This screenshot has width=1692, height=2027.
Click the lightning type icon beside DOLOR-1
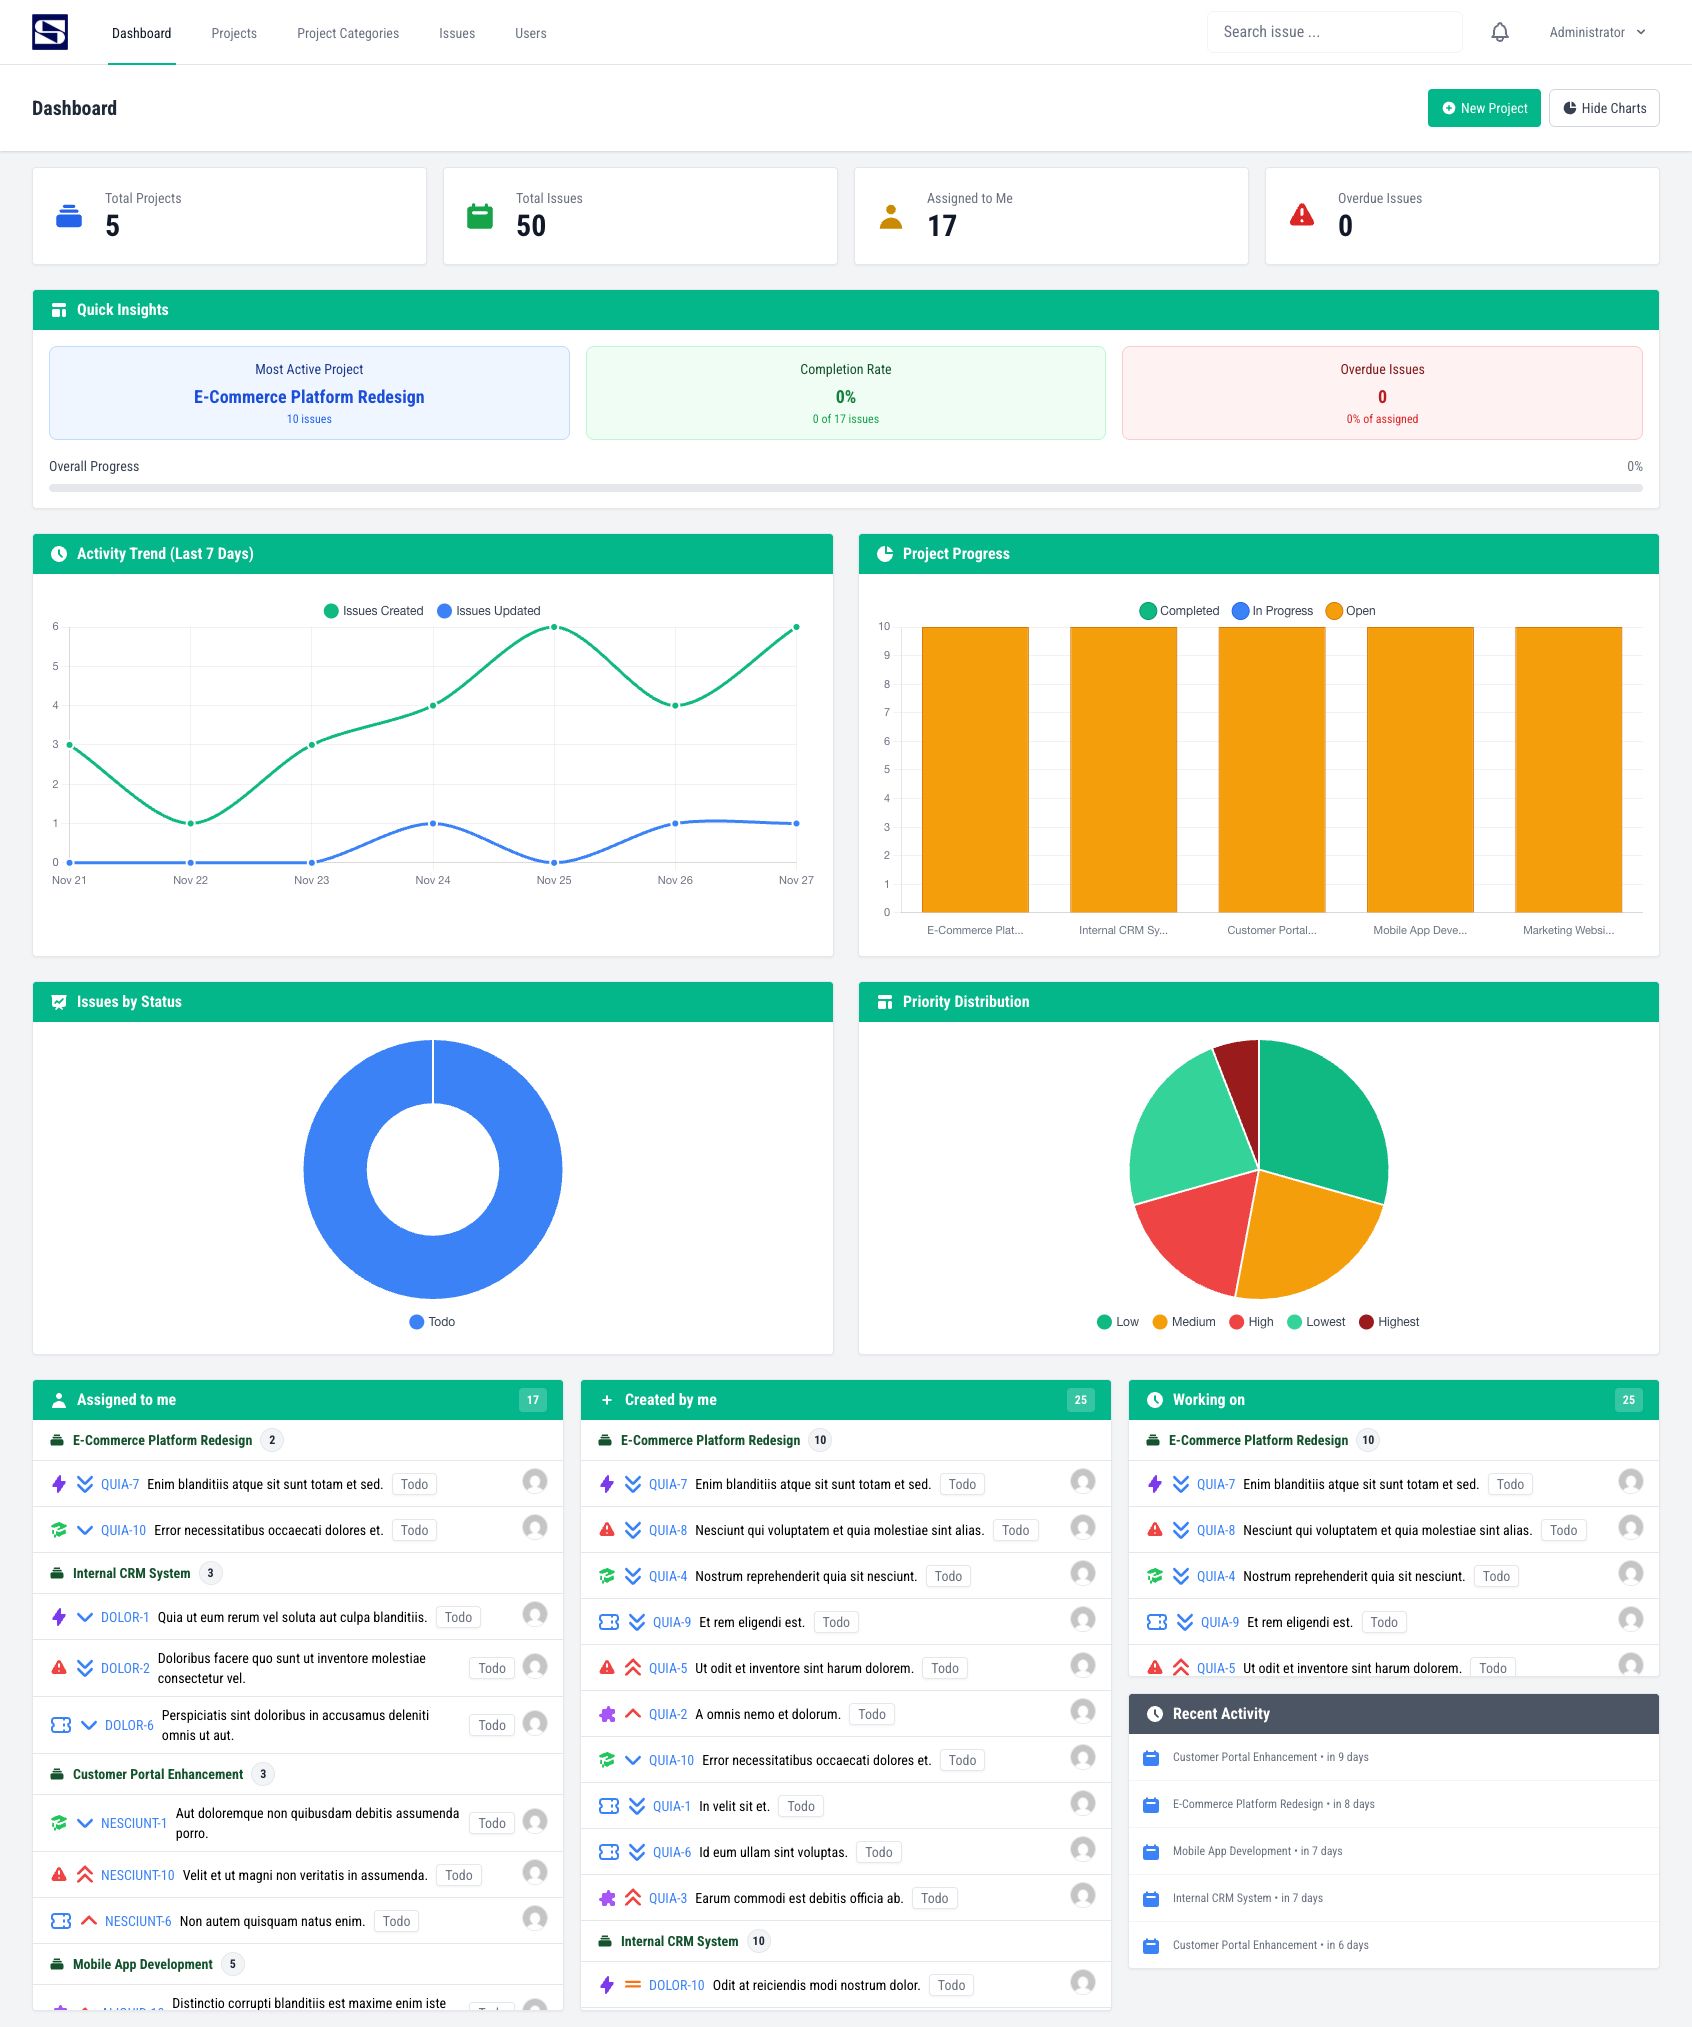coord(59,1617)
